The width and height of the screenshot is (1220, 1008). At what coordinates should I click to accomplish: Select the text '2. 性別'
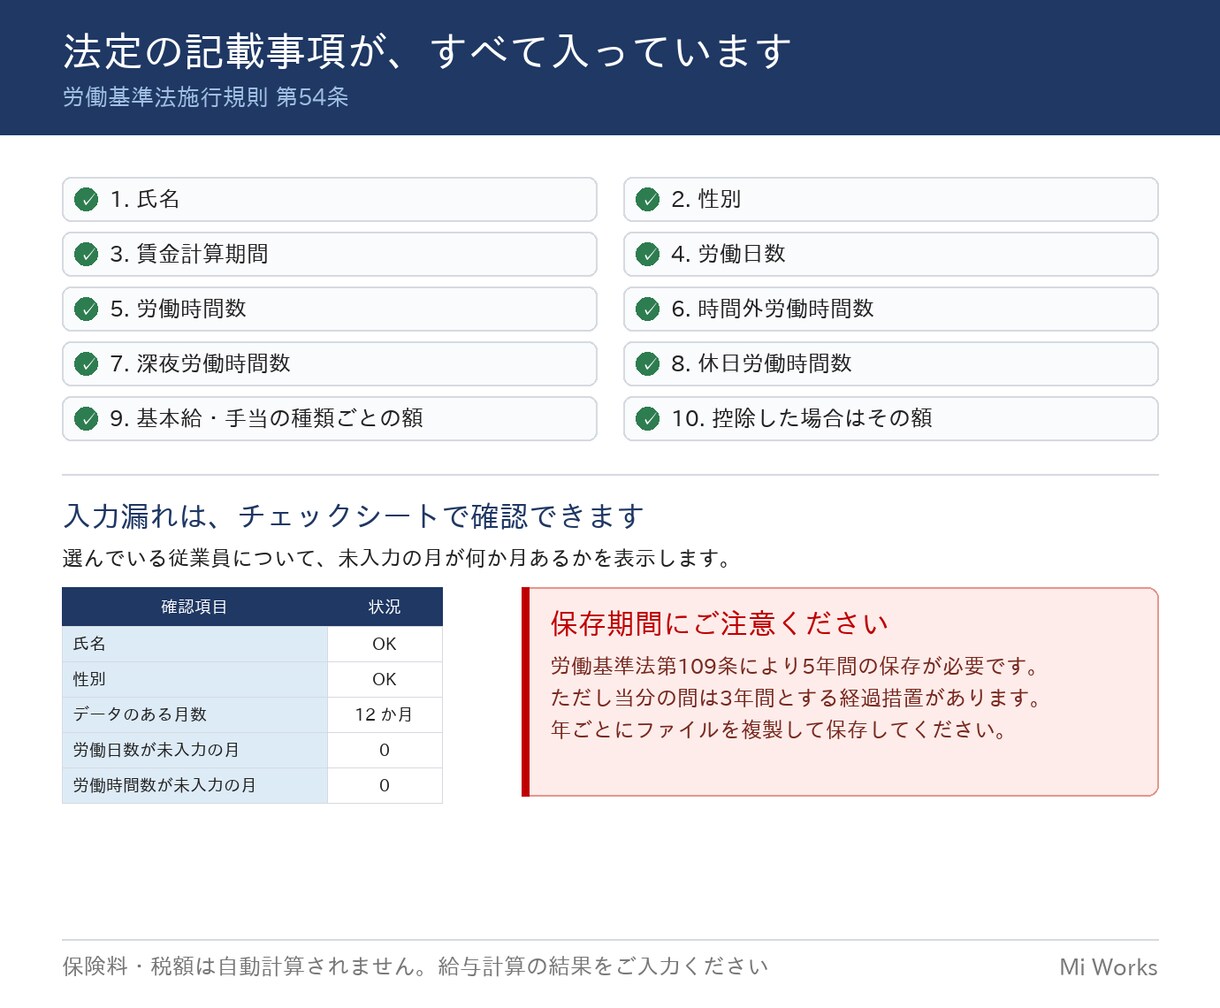pyautogui.click(x=706, y=199)
